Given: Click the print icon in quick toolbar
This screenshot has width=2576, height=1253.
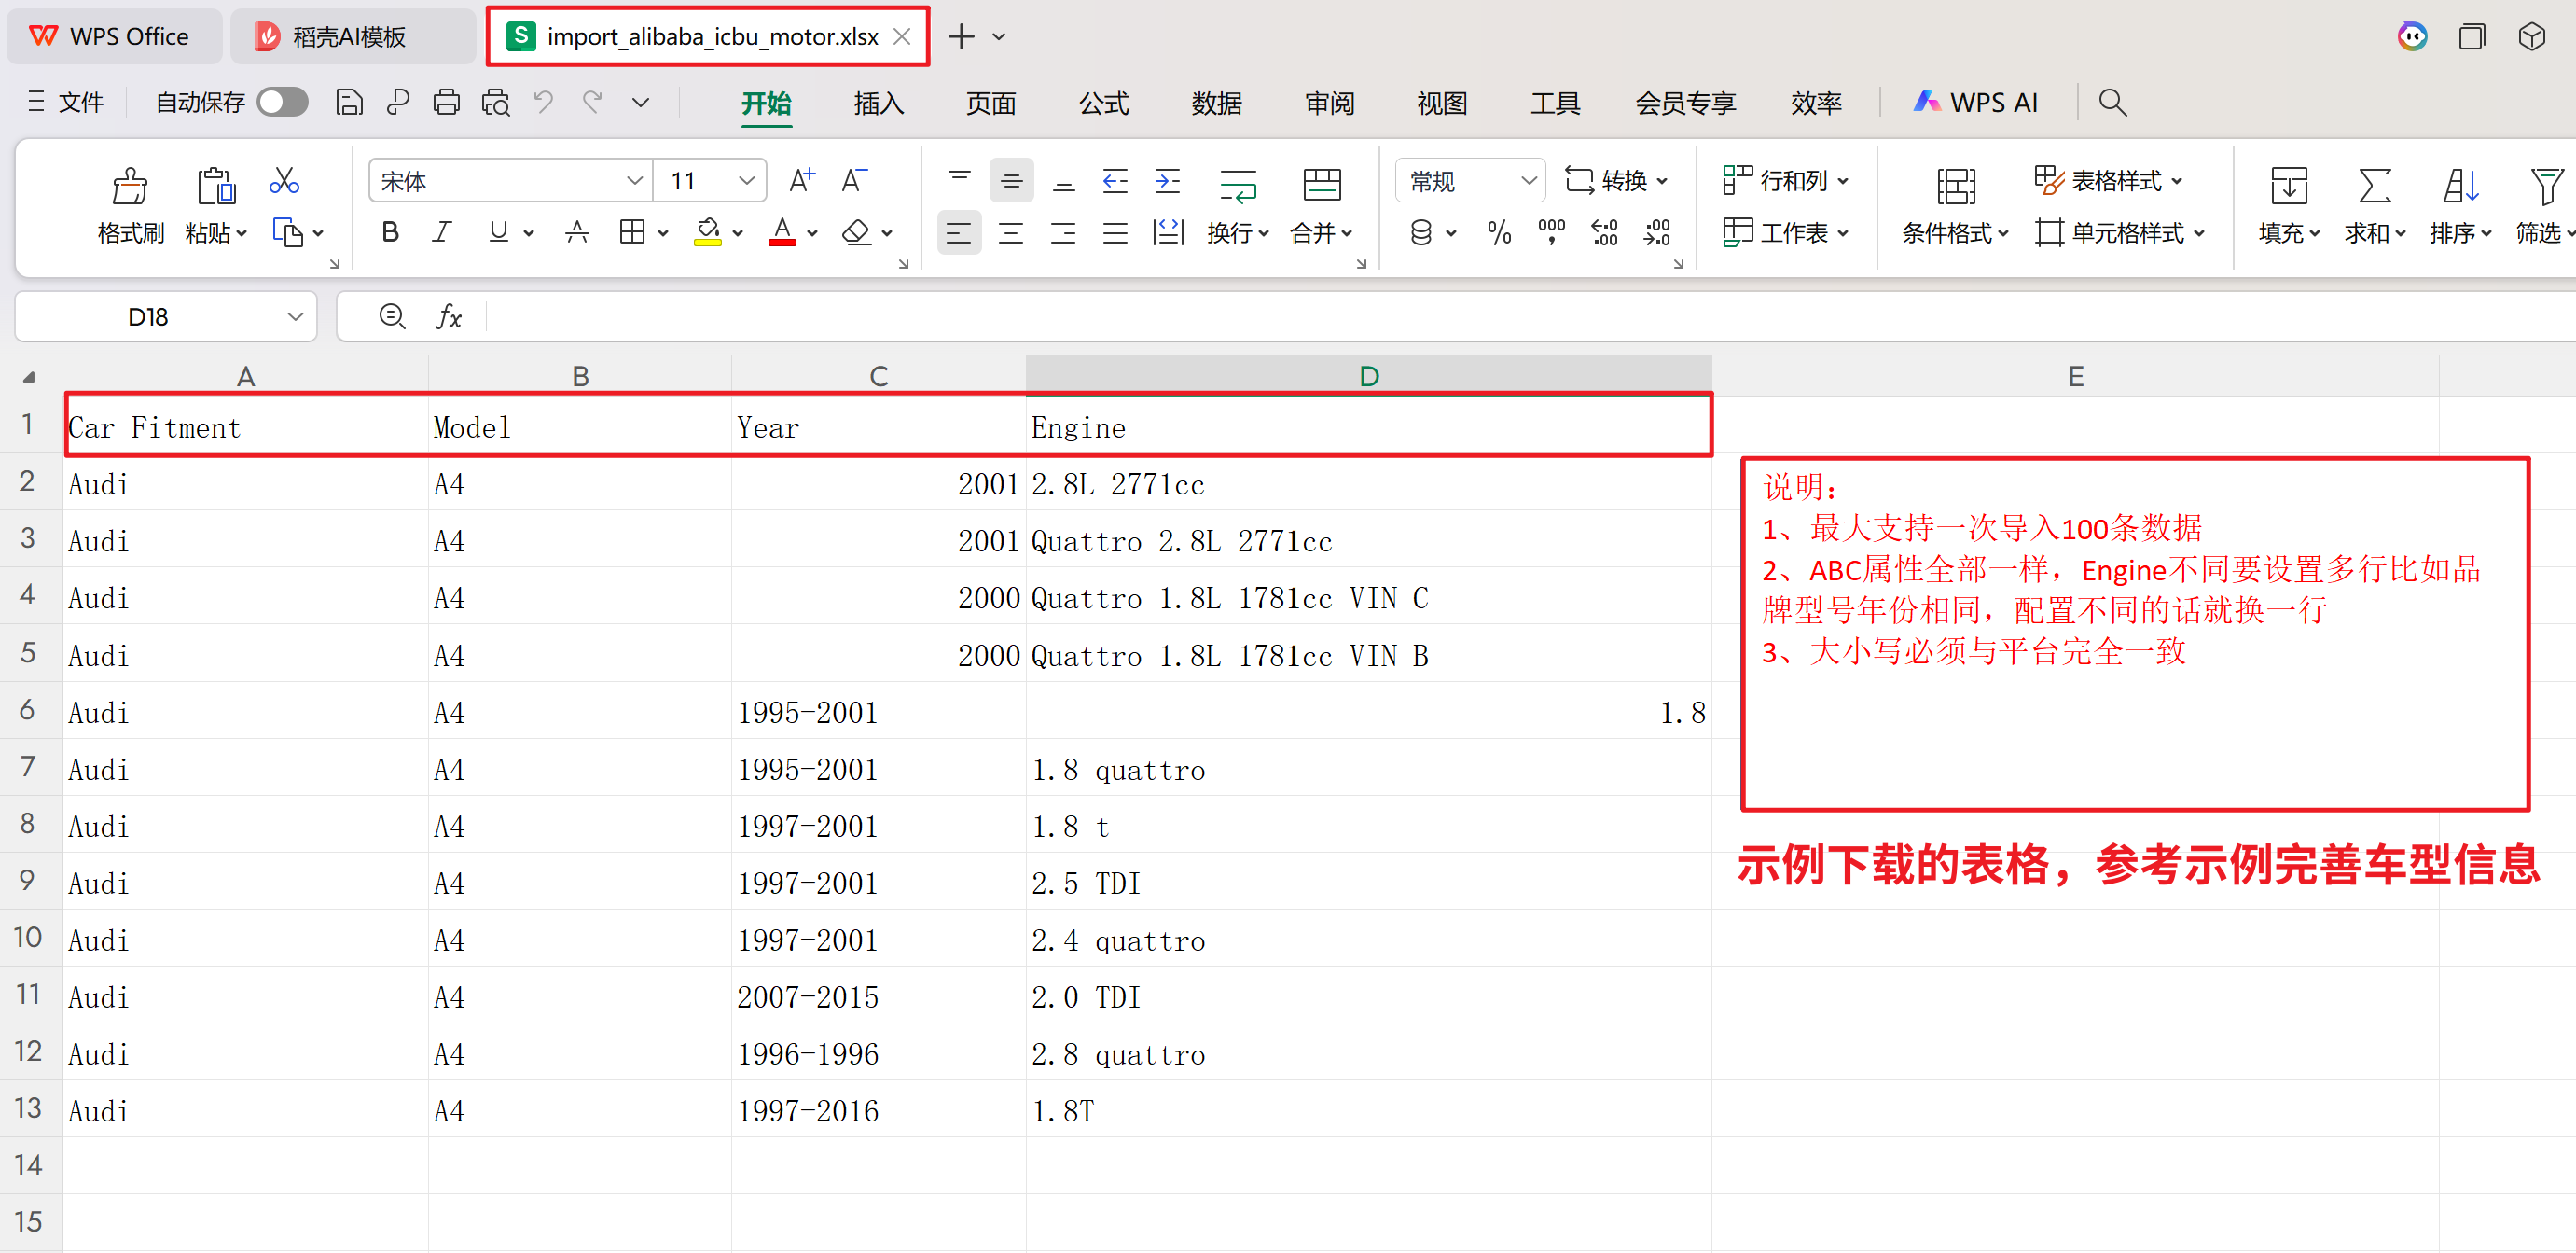Looking at the screenshot, I should point(446,102).
